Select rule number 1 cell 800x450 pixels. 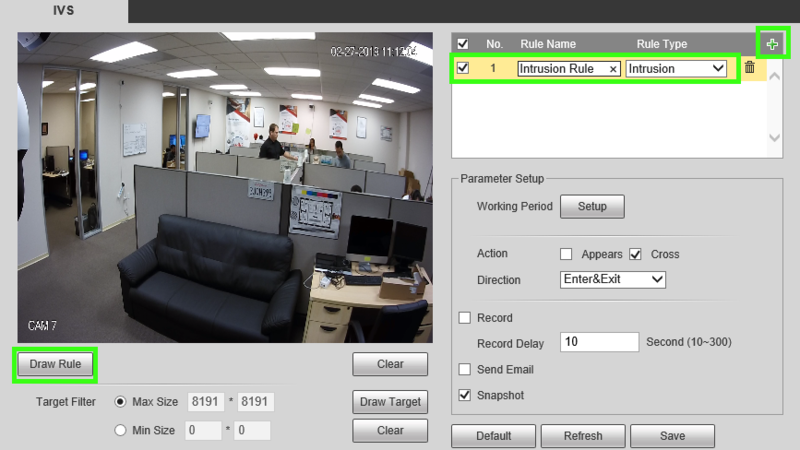point(493,68)
